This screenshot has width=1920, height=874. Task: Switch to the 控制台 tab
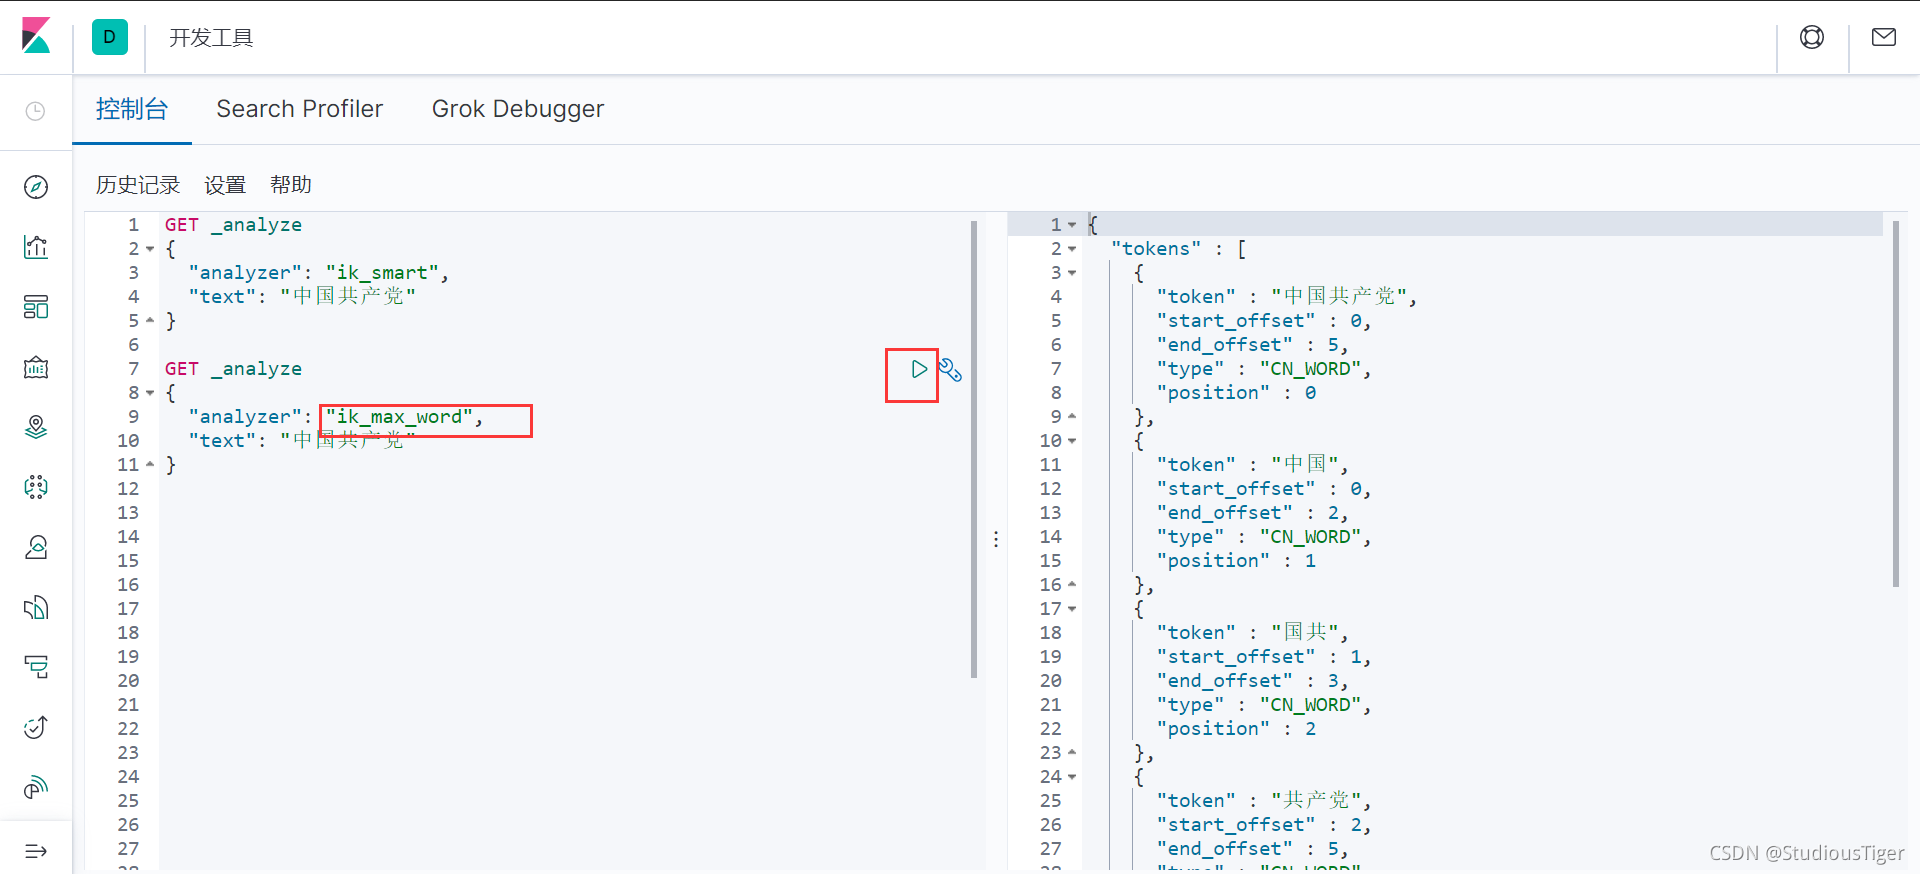132,109
